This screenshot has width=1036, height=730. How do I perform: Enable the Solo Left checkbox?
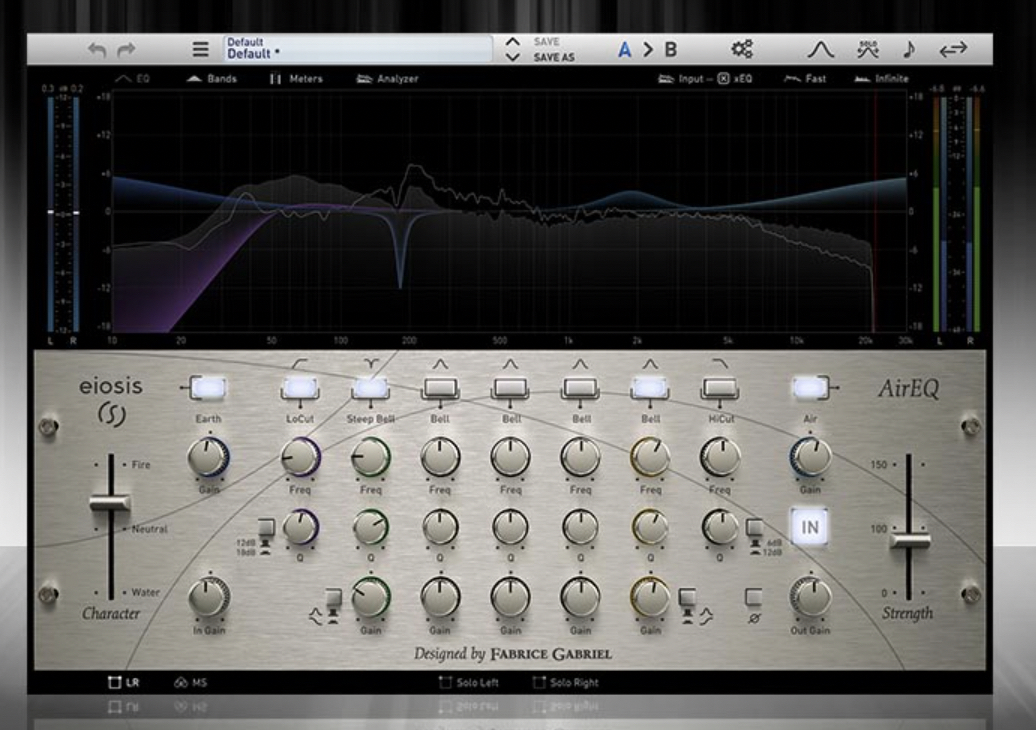click(468, 682)
